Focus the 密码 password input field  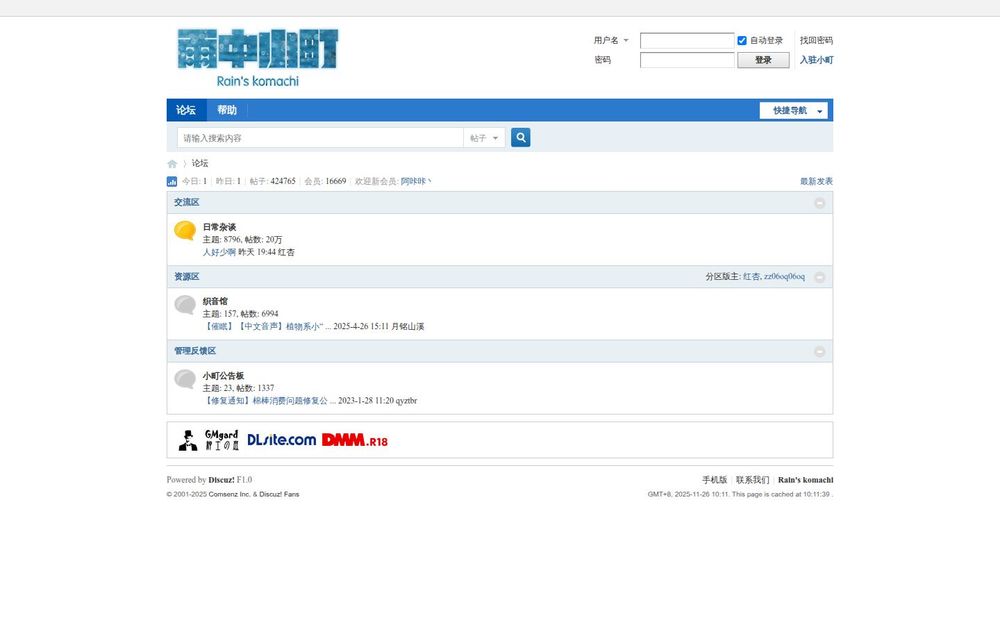687,60
